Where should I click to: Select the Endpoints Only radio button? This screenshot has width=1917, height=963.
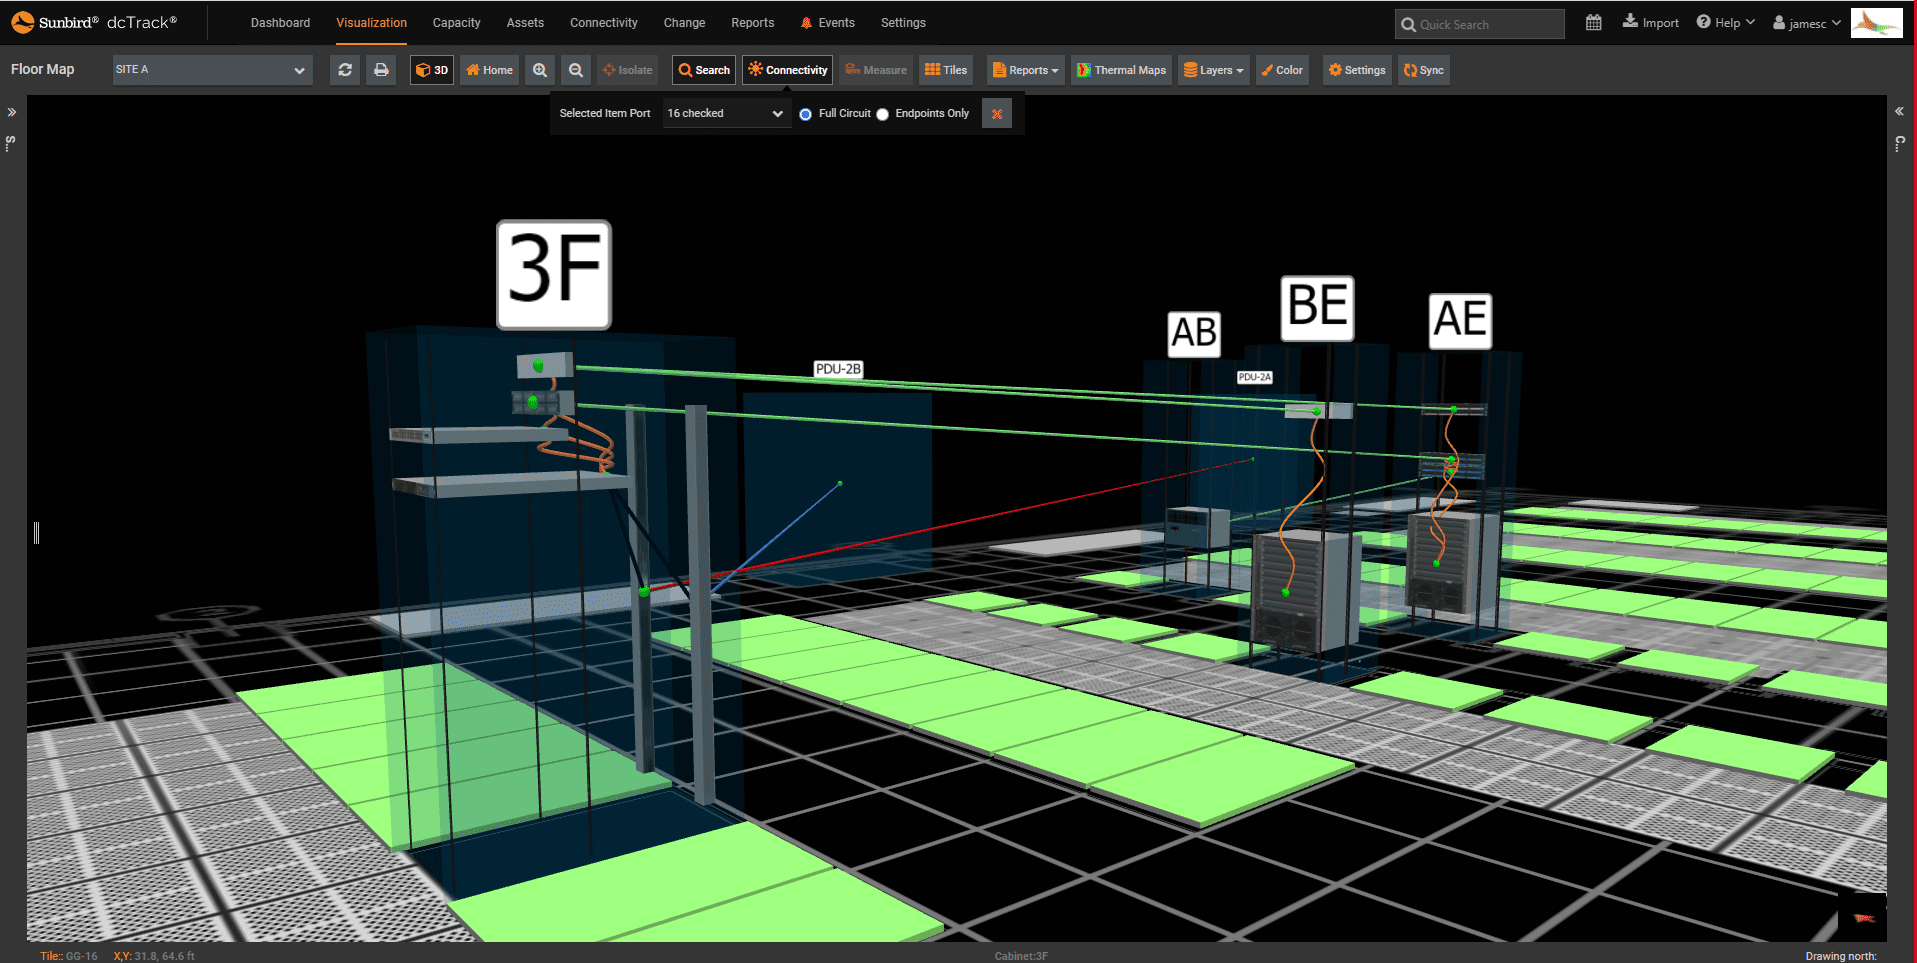point(883,114)
